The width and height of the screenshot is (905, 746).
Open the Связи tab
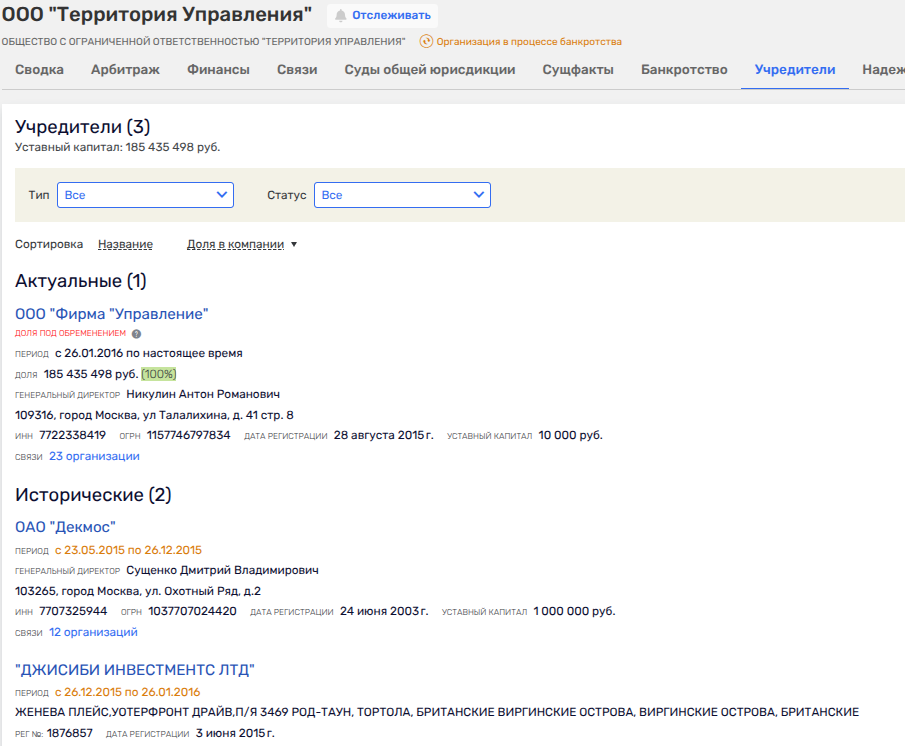pyautogui.click(x=297, y=70)
